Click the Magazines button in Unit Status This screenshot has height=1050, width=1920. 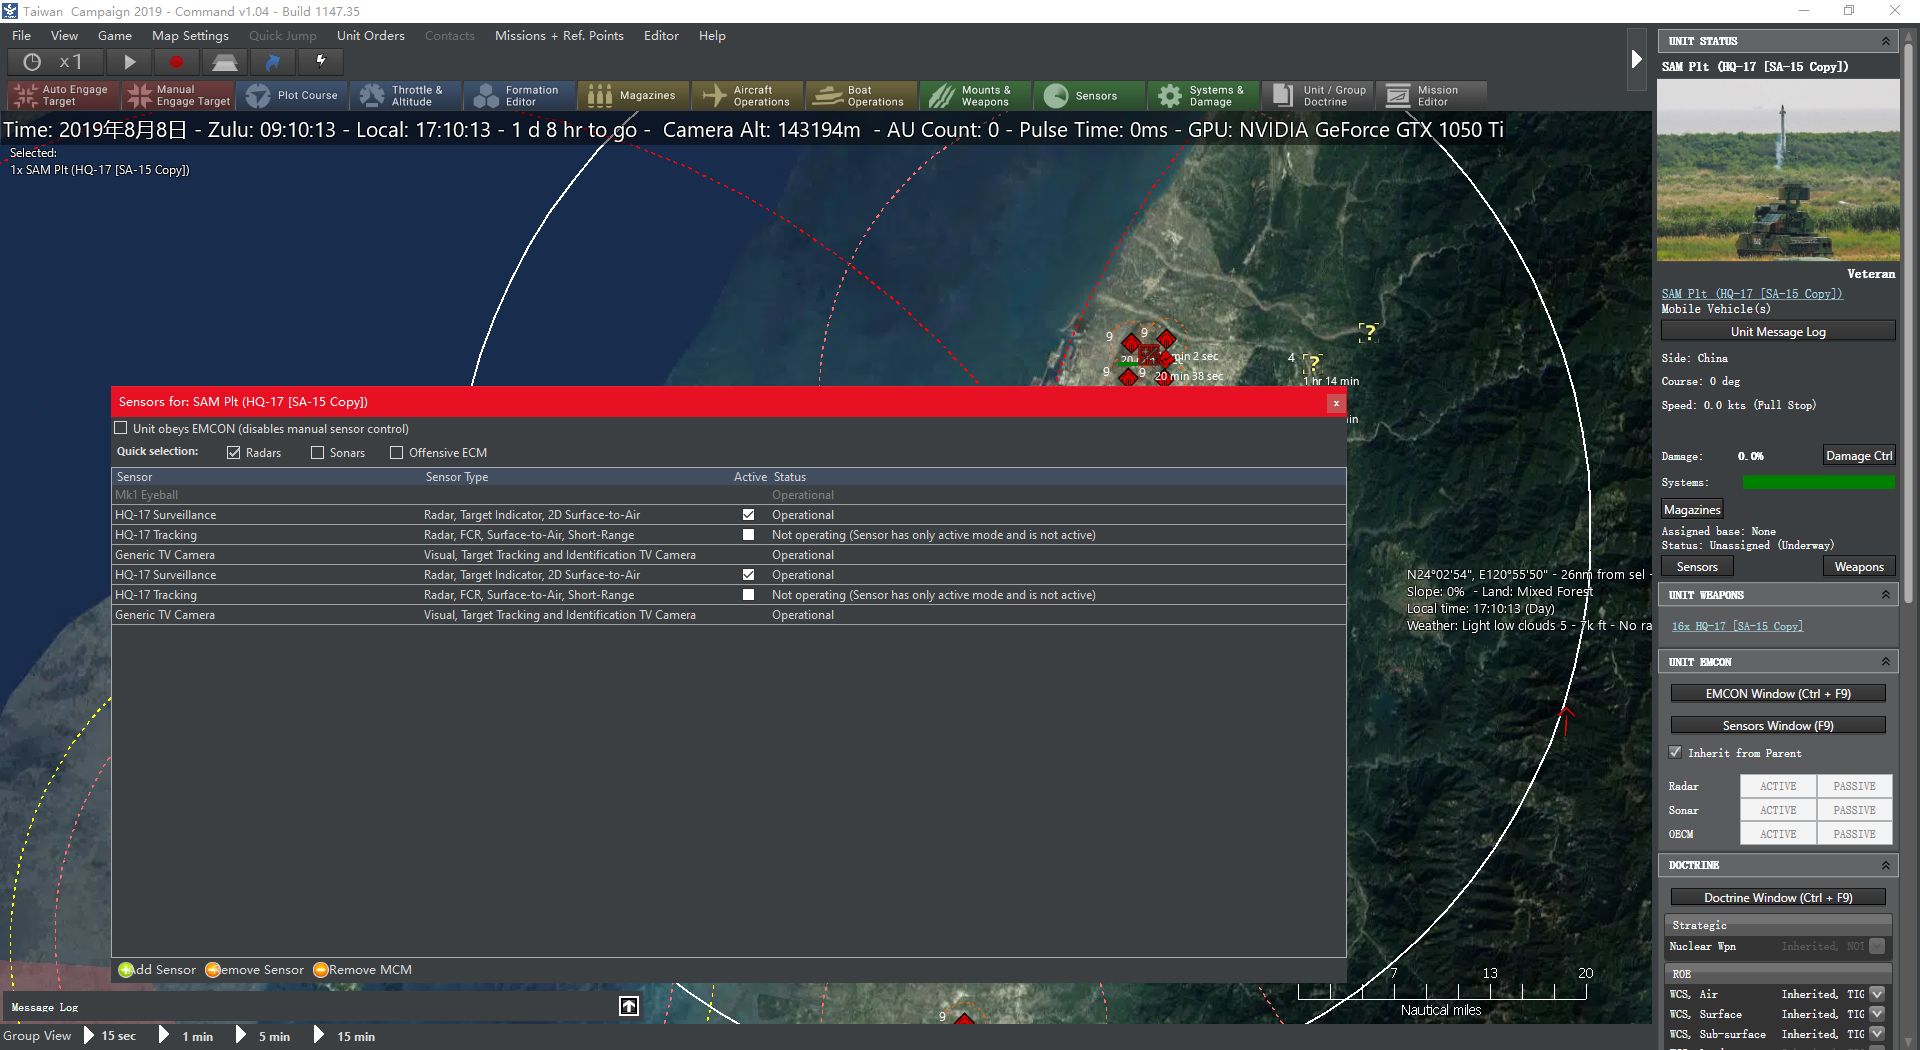point(1691,510)
